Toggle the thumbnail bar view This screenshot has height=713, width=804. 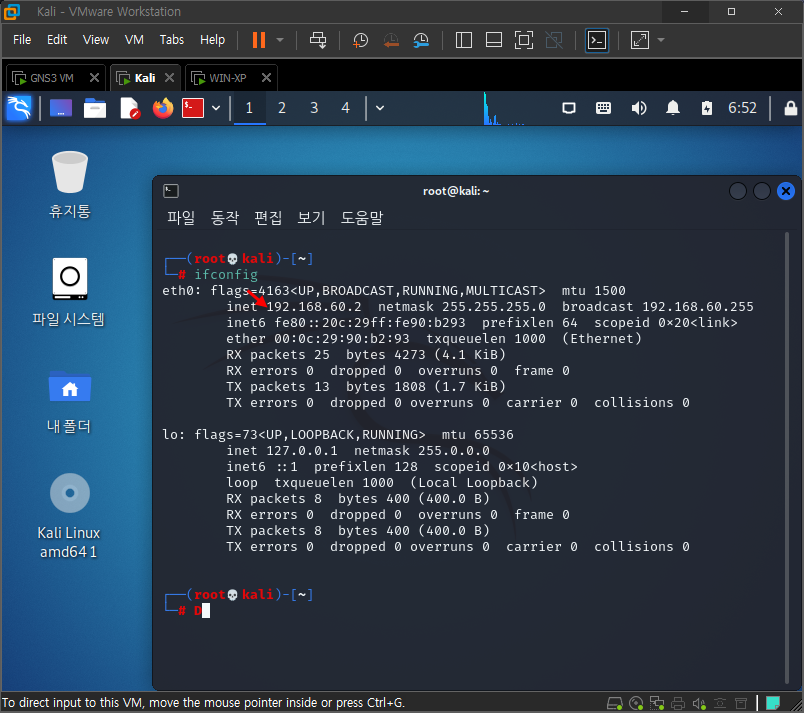pyautogui.click(x=494, y=40)
